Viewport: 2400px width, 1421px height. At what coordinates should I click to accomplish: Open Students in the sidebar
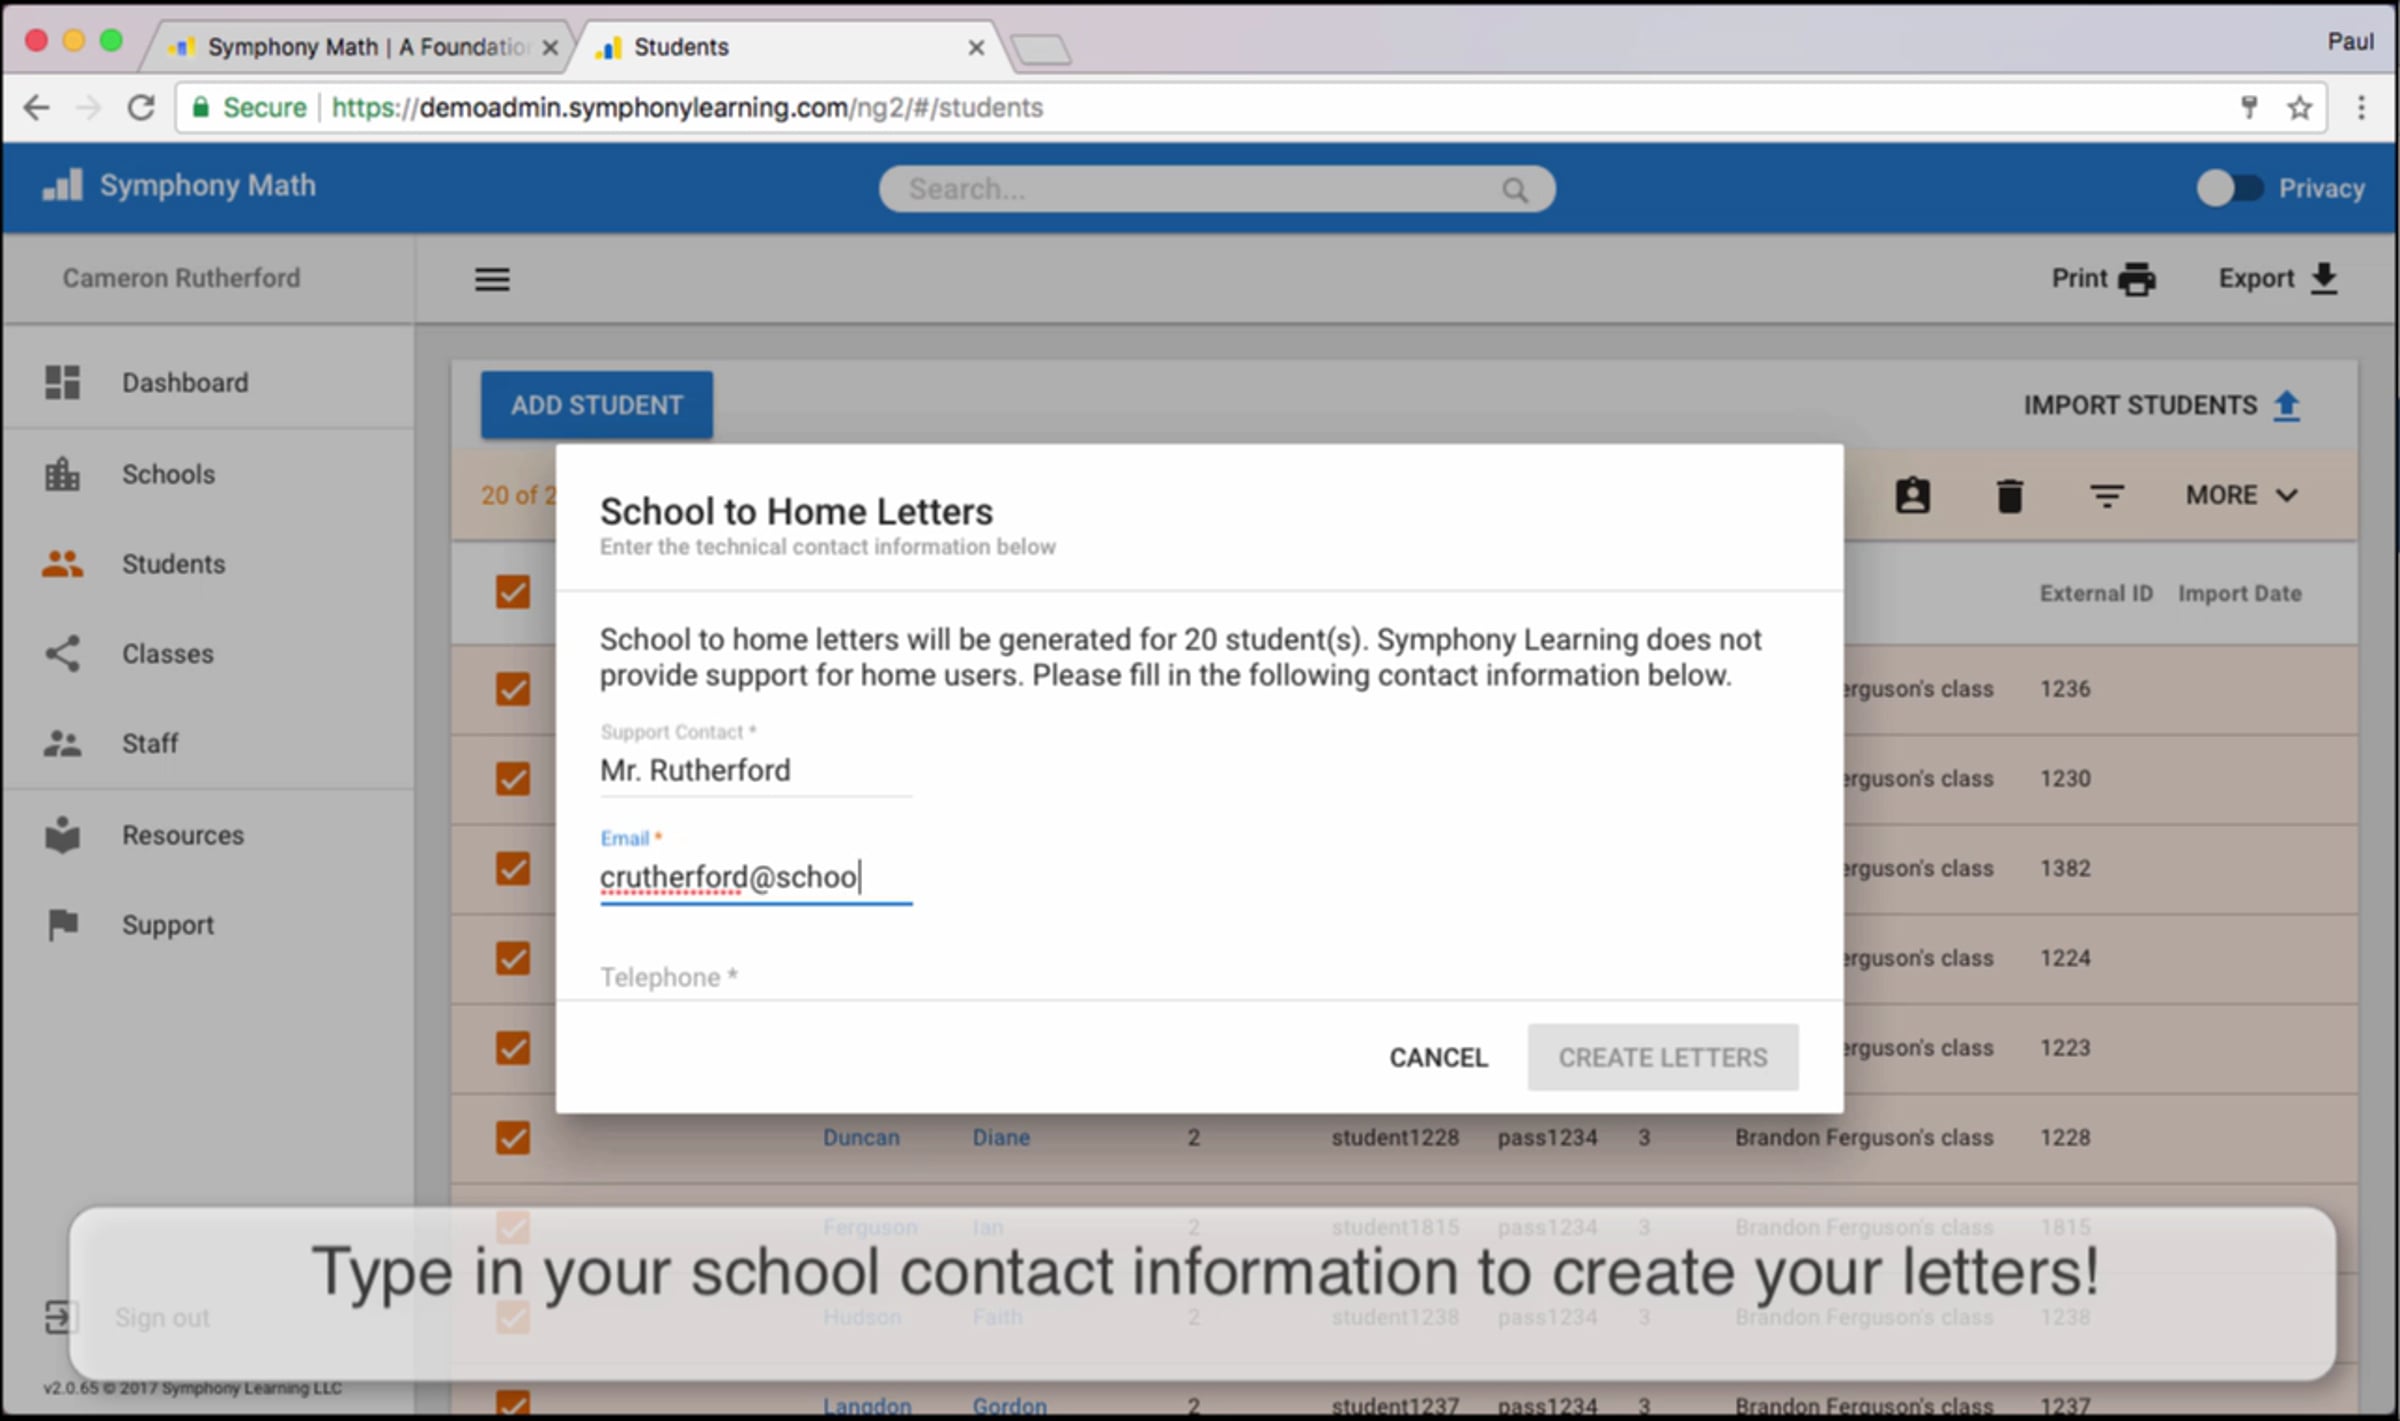(x=208, y=564)
